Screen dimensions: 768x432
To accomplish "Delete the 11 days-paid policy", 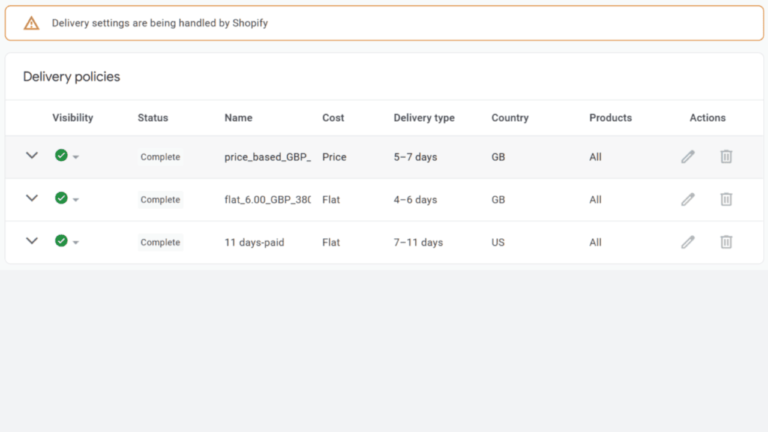I will tap(726, 242).
